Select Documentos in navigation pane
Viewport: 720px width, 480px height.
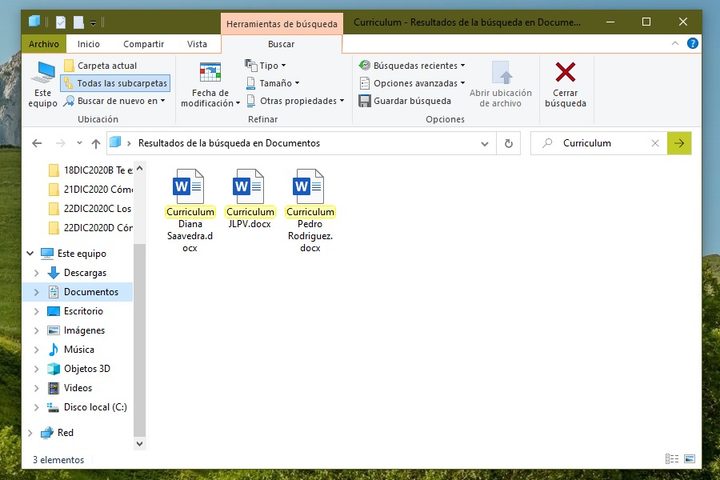(x=83, y=292)
